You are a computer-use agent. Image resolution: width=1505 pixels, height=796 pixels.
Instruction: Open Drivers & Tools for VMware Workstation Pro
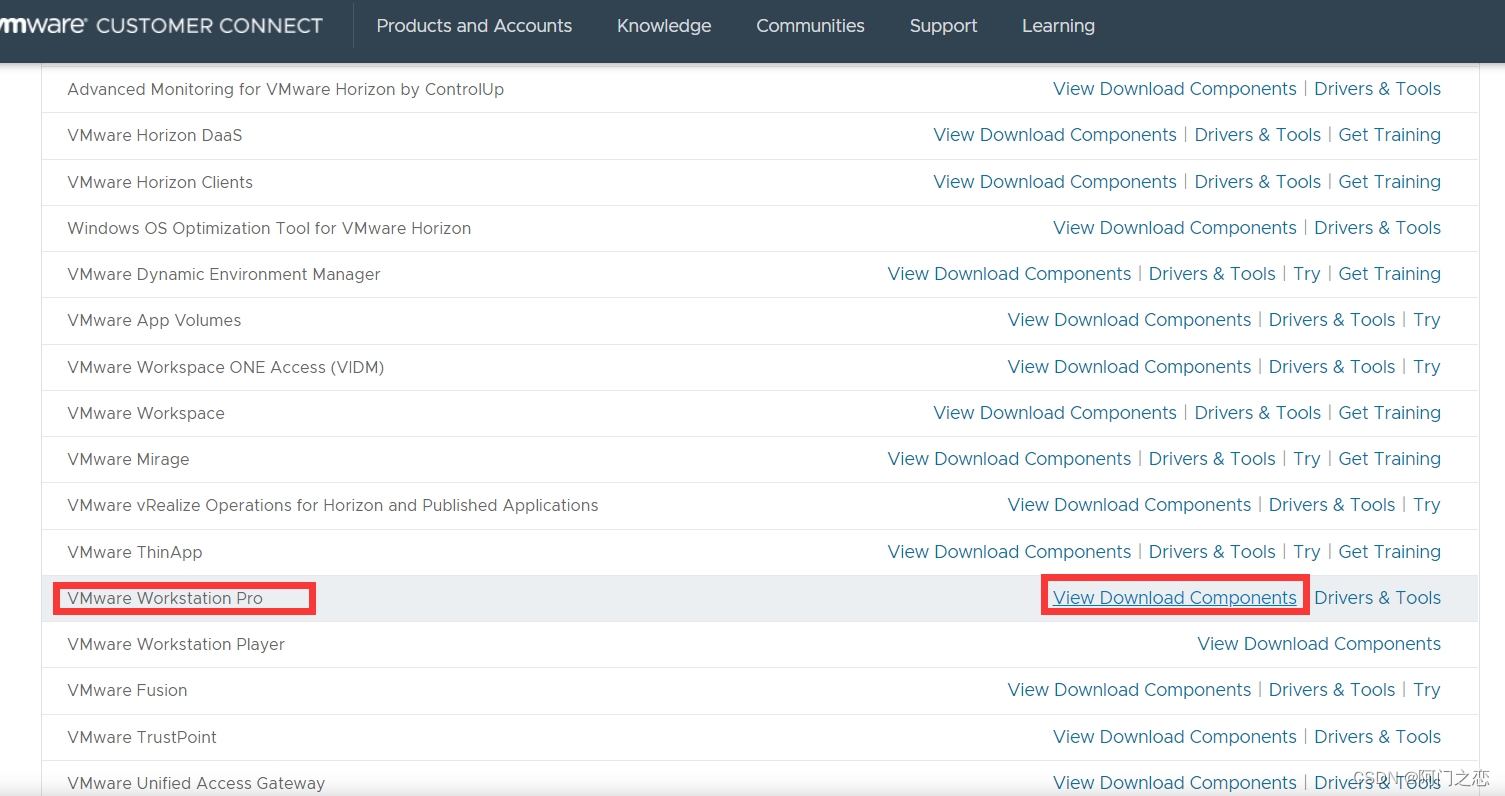(1377, 598)
